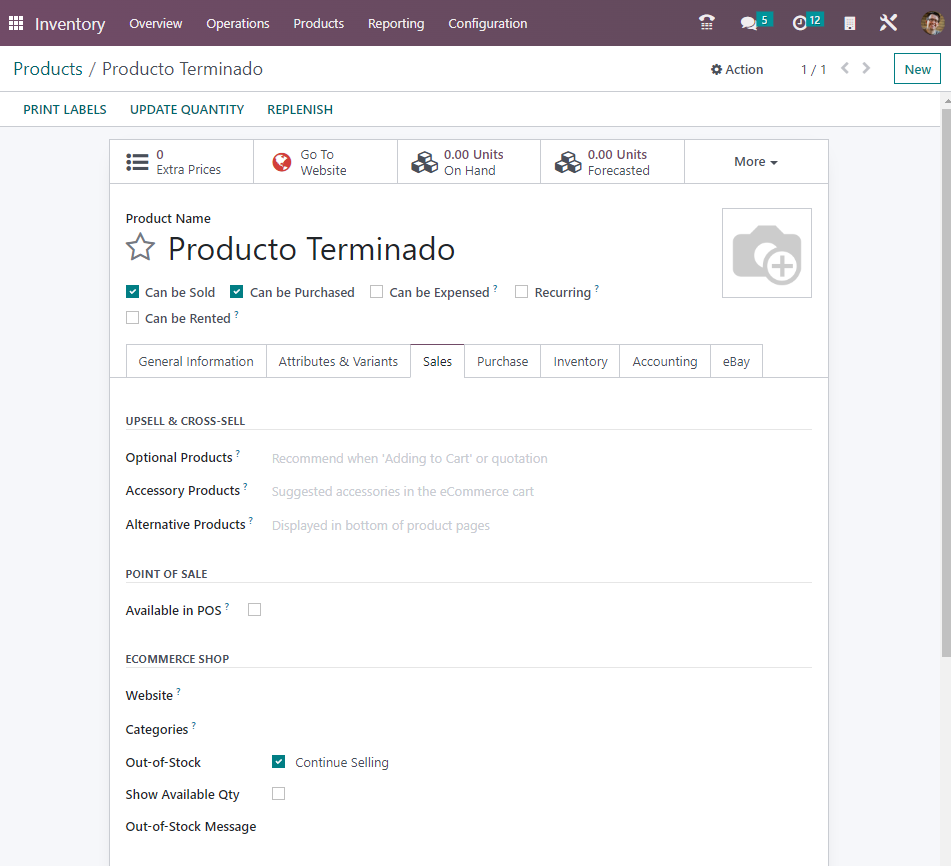Click the New button
The height and width of the screenshot is (866, 951).
[x=917, y=69]
